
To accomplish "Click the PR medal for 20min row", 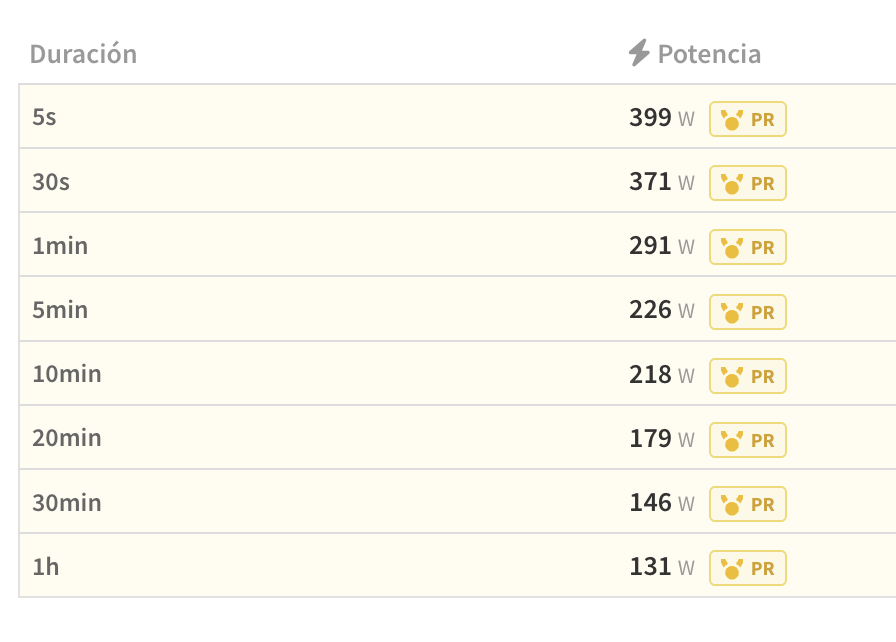I will [x=748, y=440].
